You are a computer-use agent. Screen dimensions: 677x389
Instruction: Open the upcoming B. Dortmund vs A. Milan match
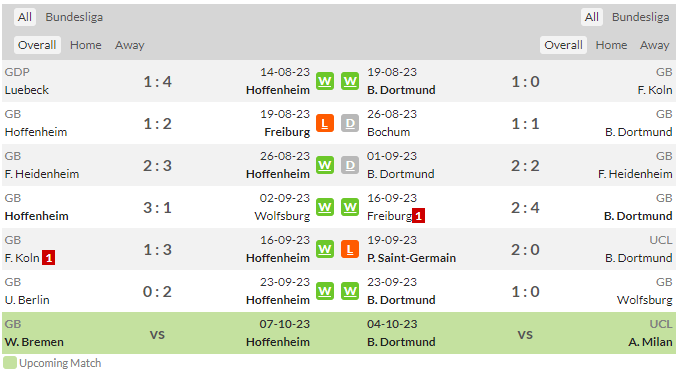(520, 333)
